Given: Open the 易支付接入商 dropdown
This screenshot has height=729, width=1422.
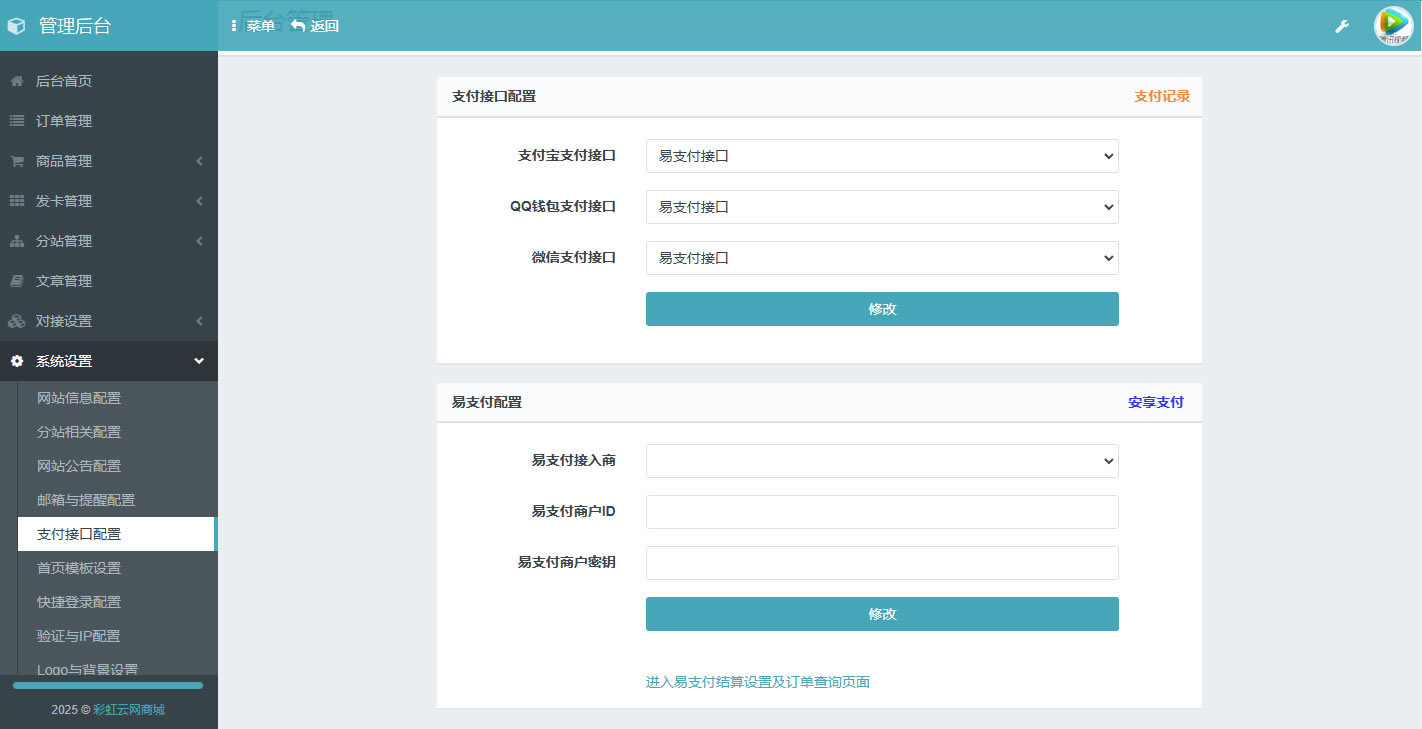Looking at the screenshot, I should click(x=881, y=461).
